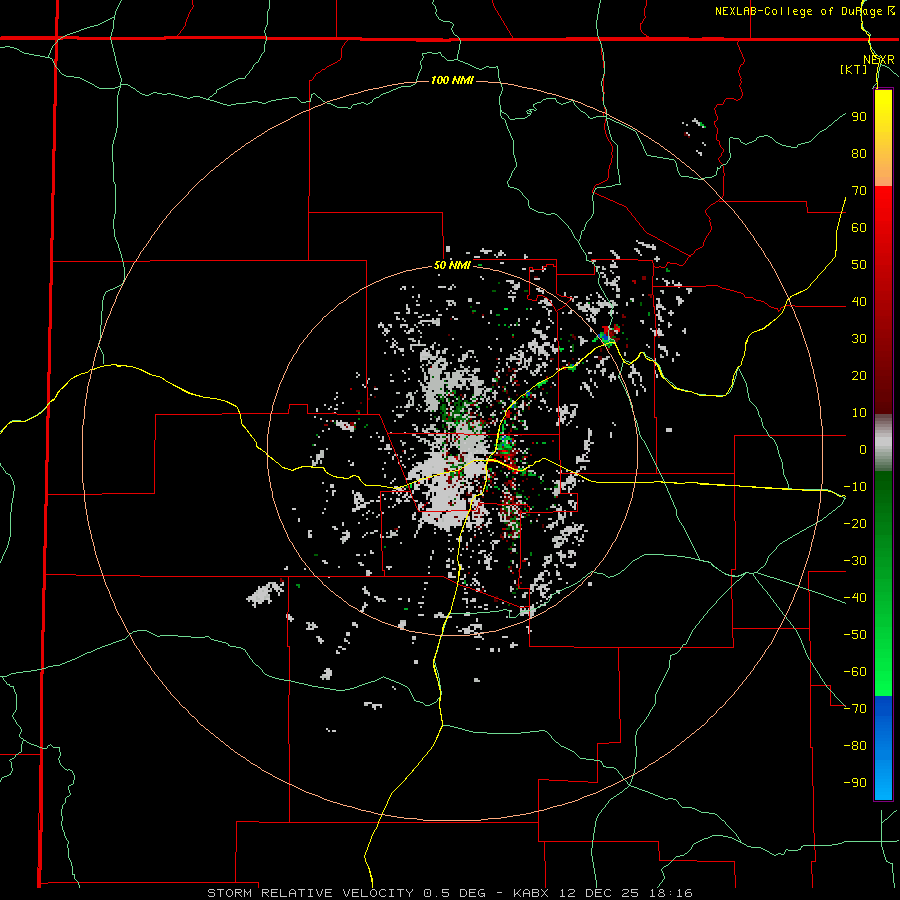Viewport: 900px width, 900px height.
Task: Click the 50 NMI range ring label
Action: click(452, 265)
